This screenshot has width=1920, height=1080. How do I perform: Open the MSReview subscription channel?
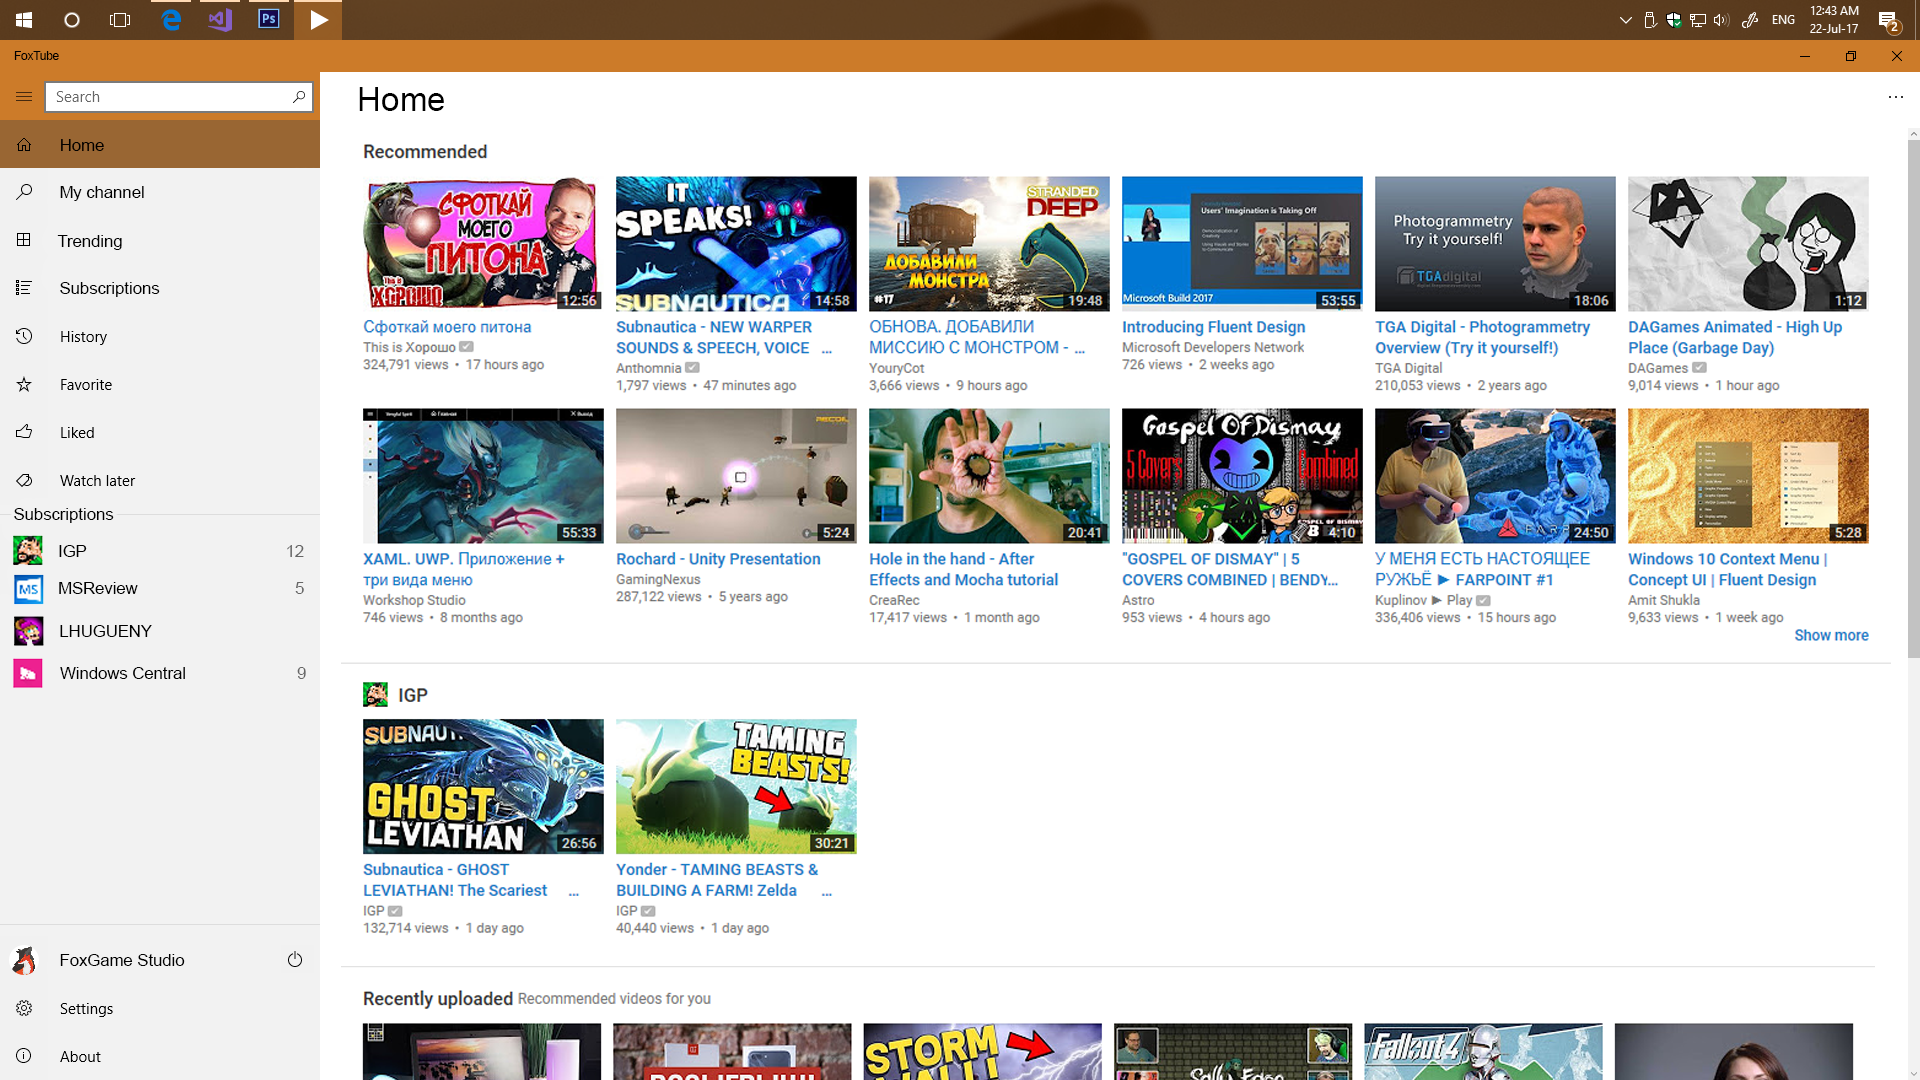pyautogui.click(x=98, y=589)
